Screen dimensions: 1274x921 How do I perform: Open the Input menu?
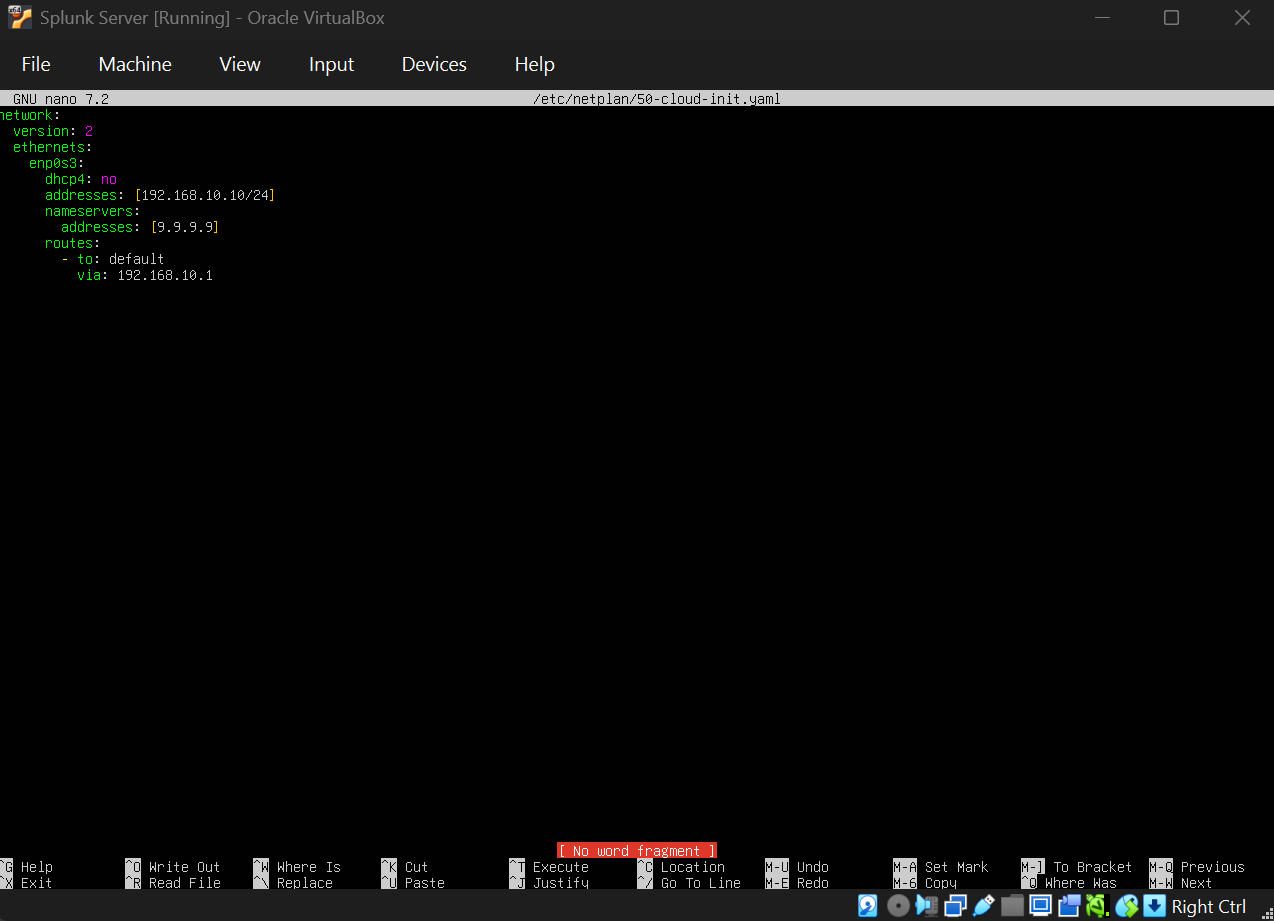point(331,64)
